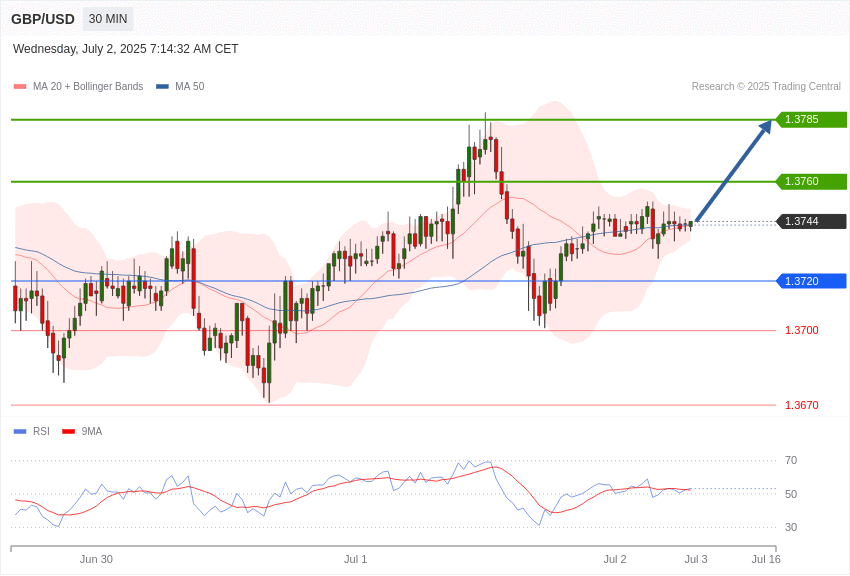Click the pink MA 20 Bollinger swatch
Image resolution: width=850 pixels, height=576 pixels.
[20, 87]
